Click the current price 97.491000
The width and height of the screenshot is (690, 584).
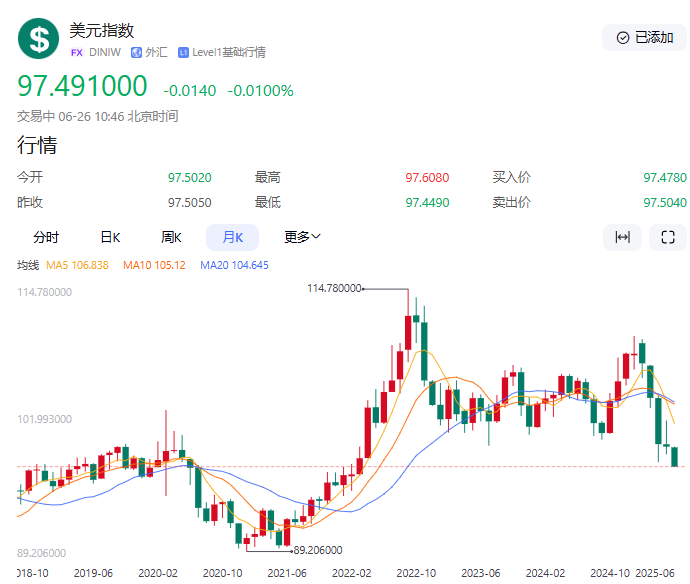(x=82, y=86)
